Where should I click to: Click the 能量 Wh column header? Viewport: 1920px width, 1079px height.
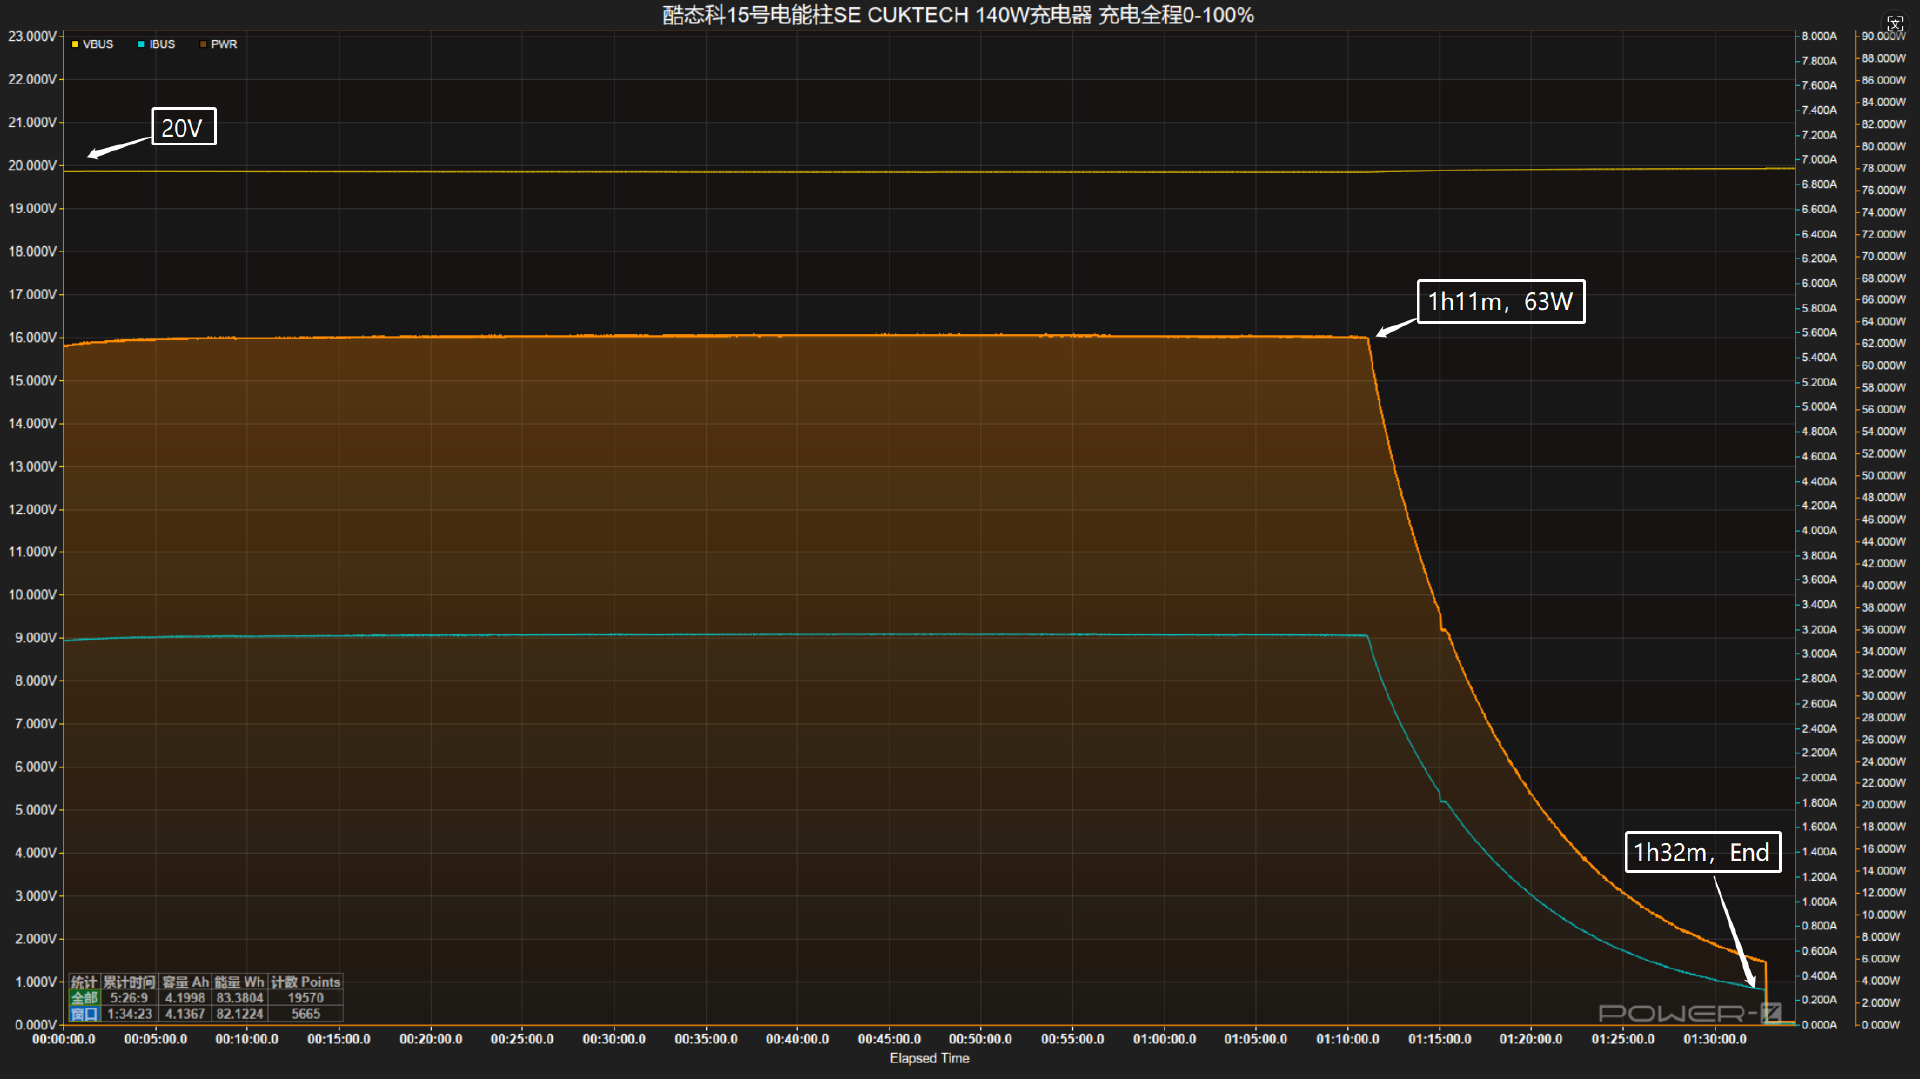click(239, 982)
